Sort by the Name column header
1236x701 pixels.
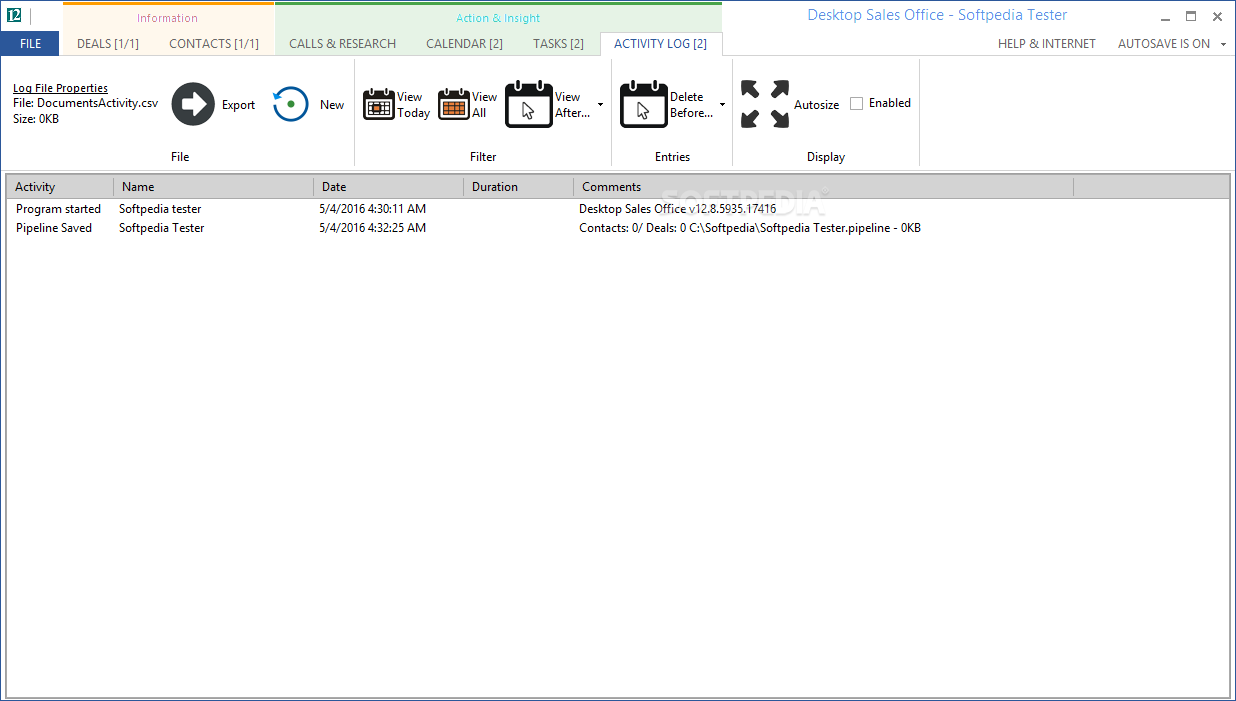(213, 187)
